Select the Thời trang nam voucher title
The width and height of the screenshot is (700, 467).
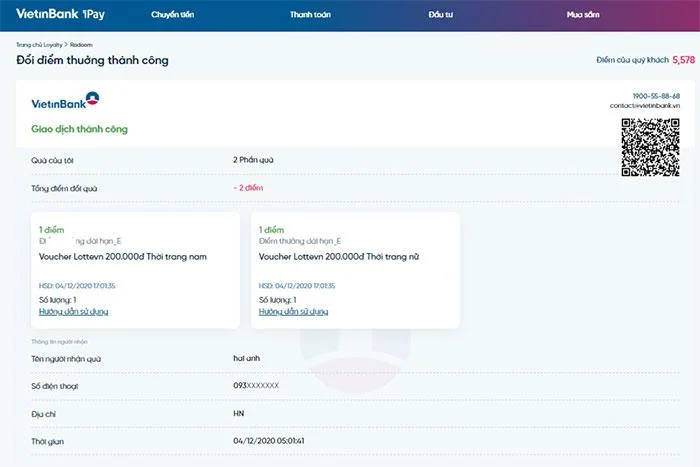pos(123,257)
